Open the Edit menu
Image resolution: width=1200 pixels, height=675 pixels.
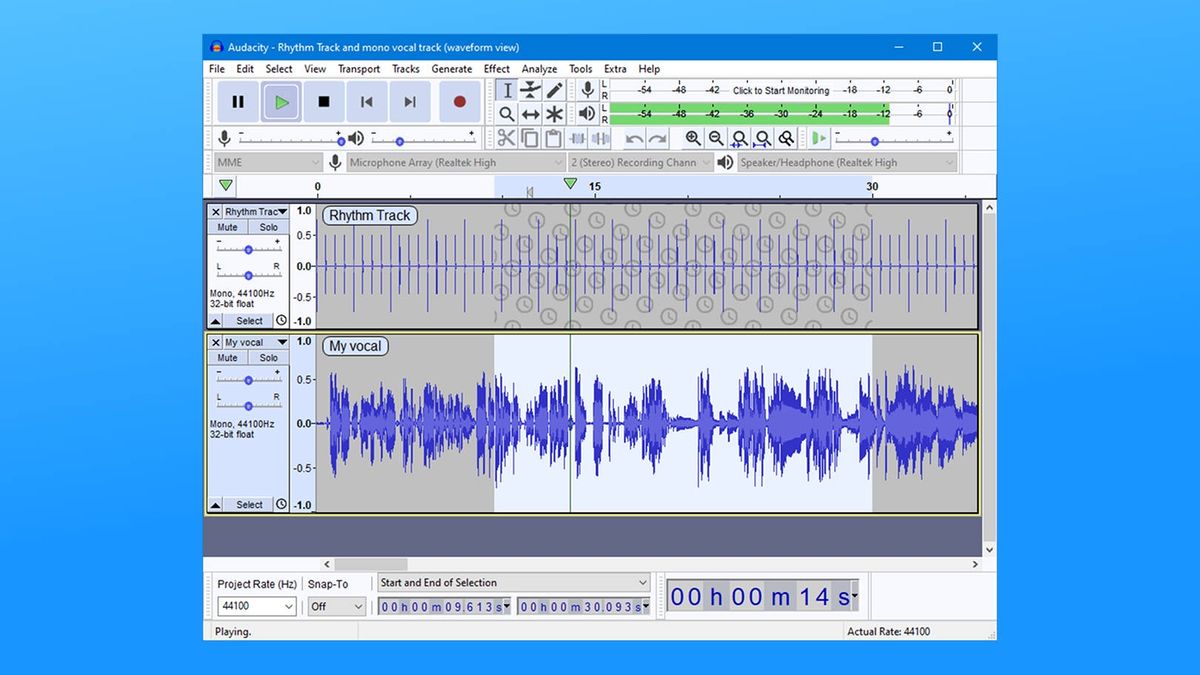(245, 69)
